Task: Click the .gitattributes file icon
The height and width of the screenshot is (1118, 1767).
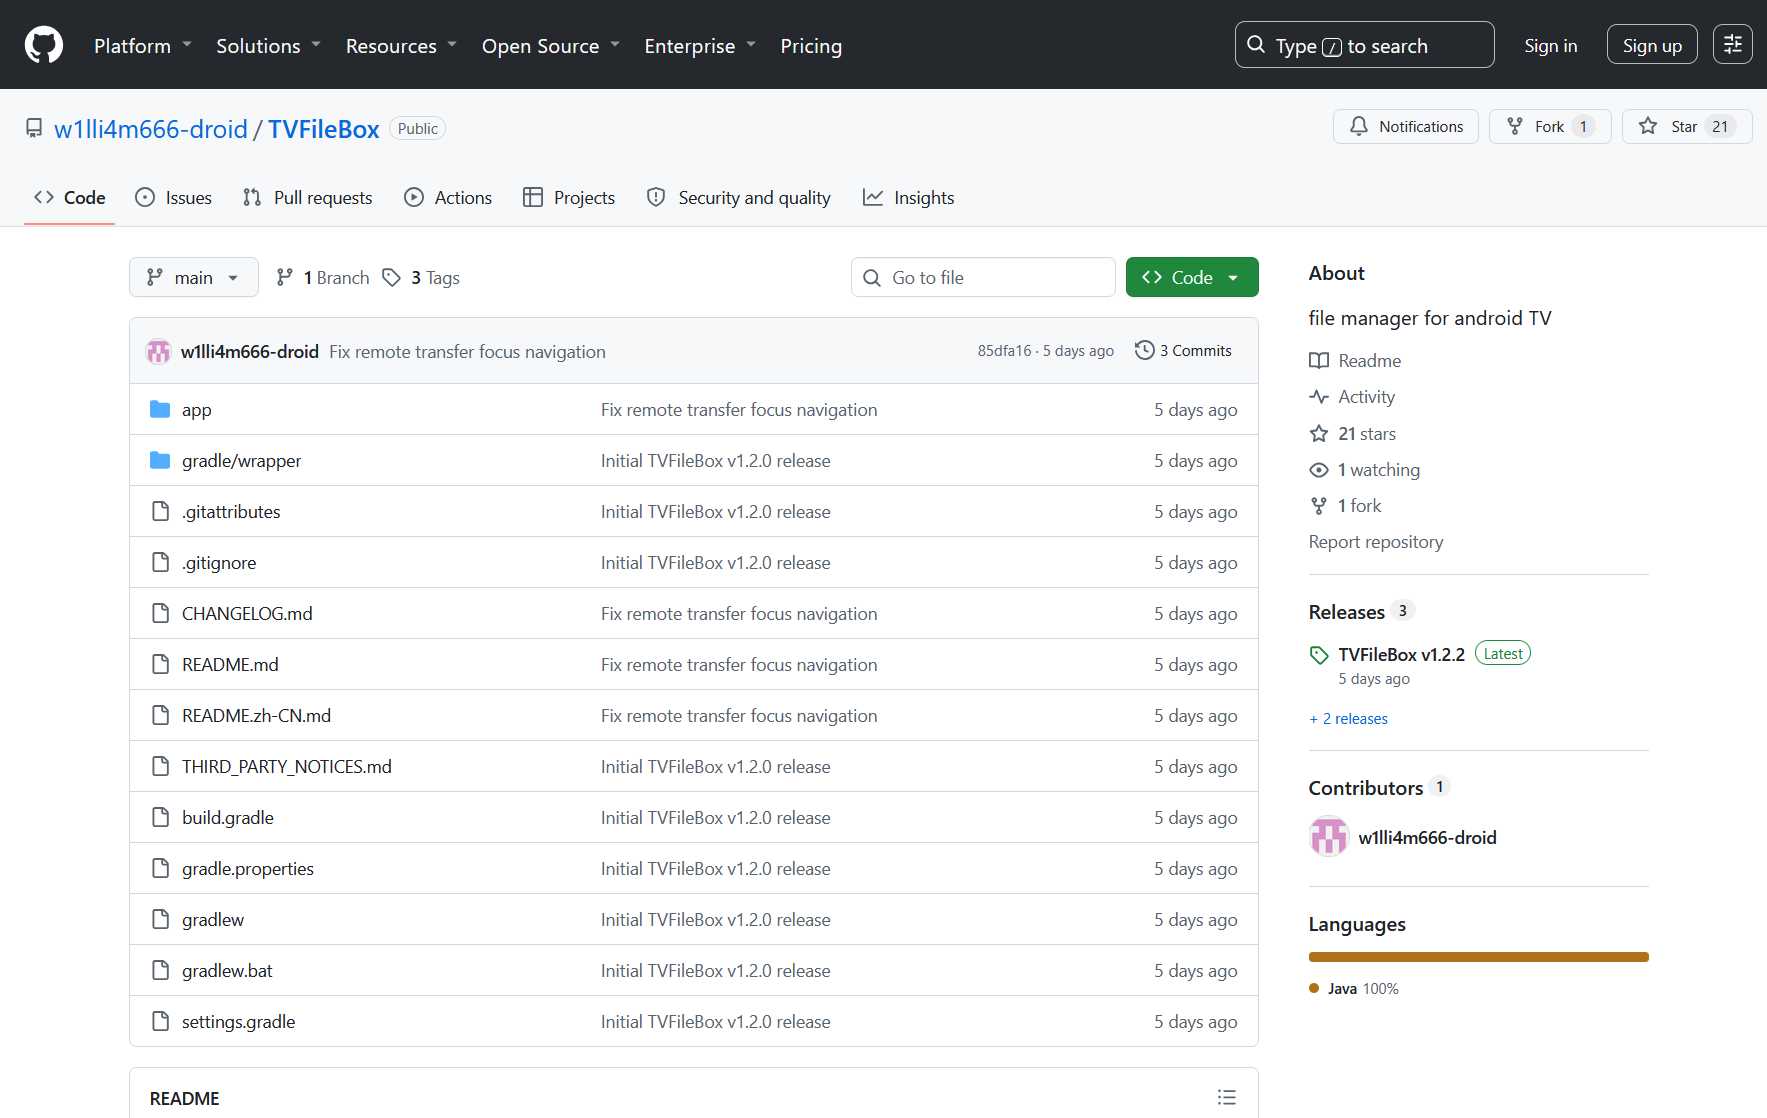Action: [x=160, y=511]
